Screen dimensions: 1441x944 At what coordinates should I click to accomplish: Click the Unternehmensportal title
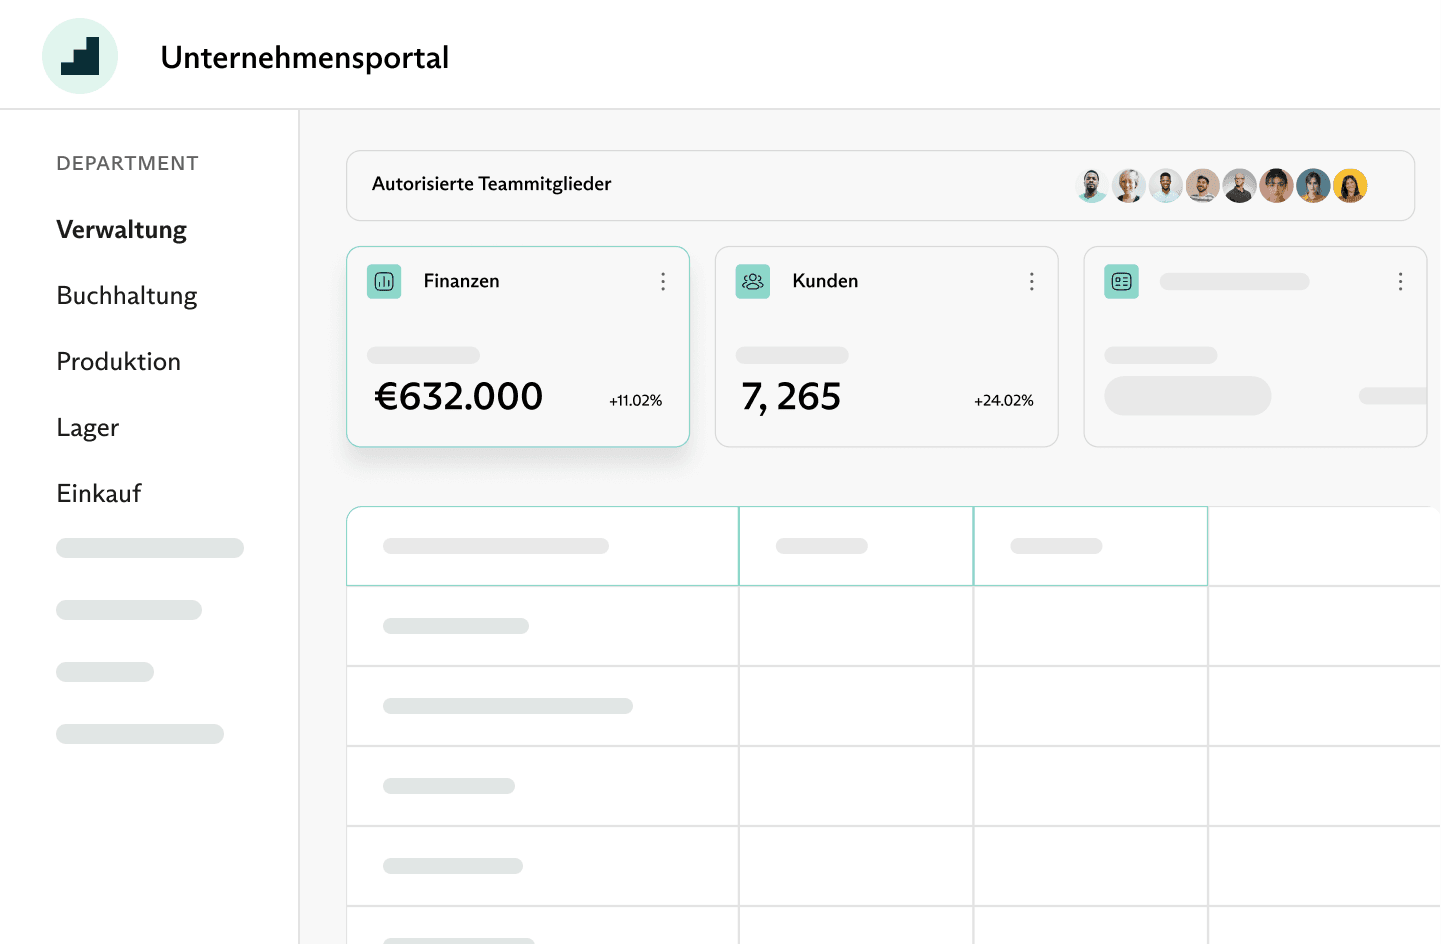[305, 58]
